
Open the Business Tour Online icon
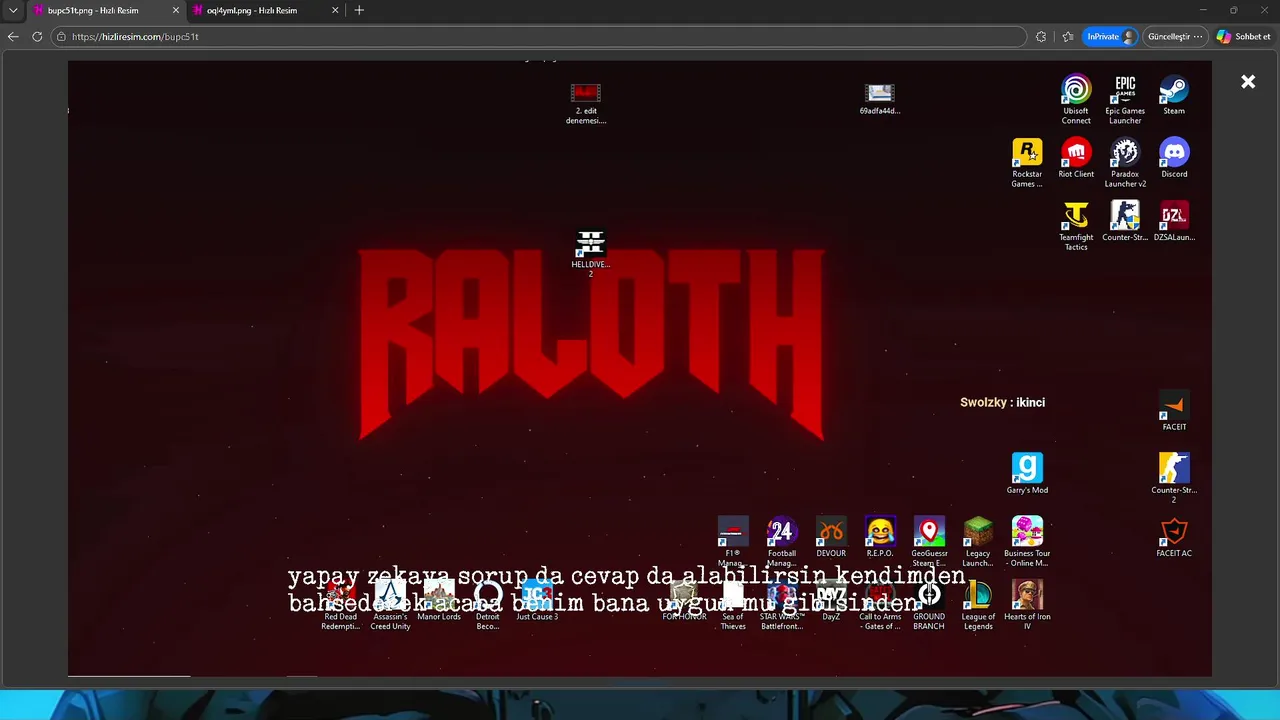[x=1027, y=542]
